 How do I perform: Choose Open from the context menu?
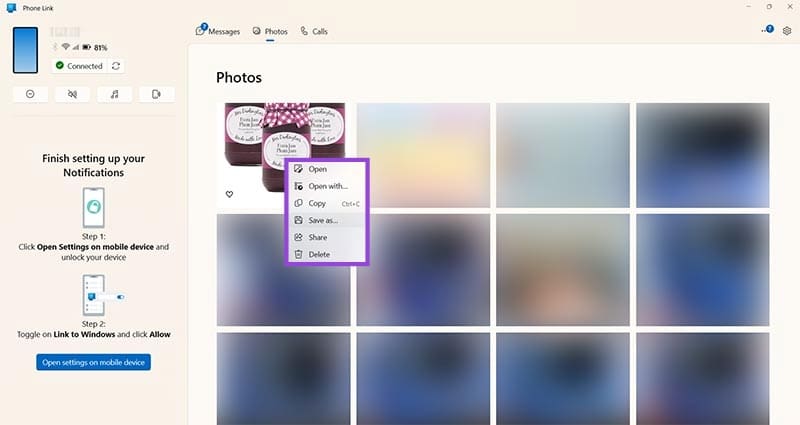(x=317, y=169)
